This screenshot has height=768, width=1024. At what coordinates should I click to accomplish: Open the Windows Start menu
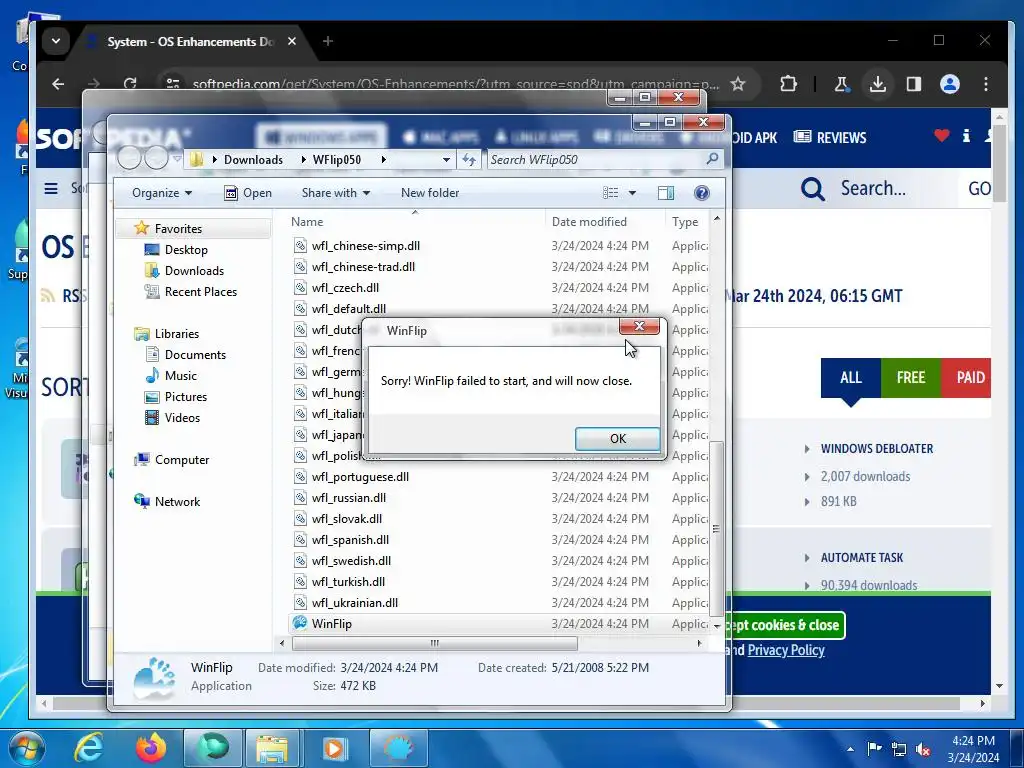point(26,748)
